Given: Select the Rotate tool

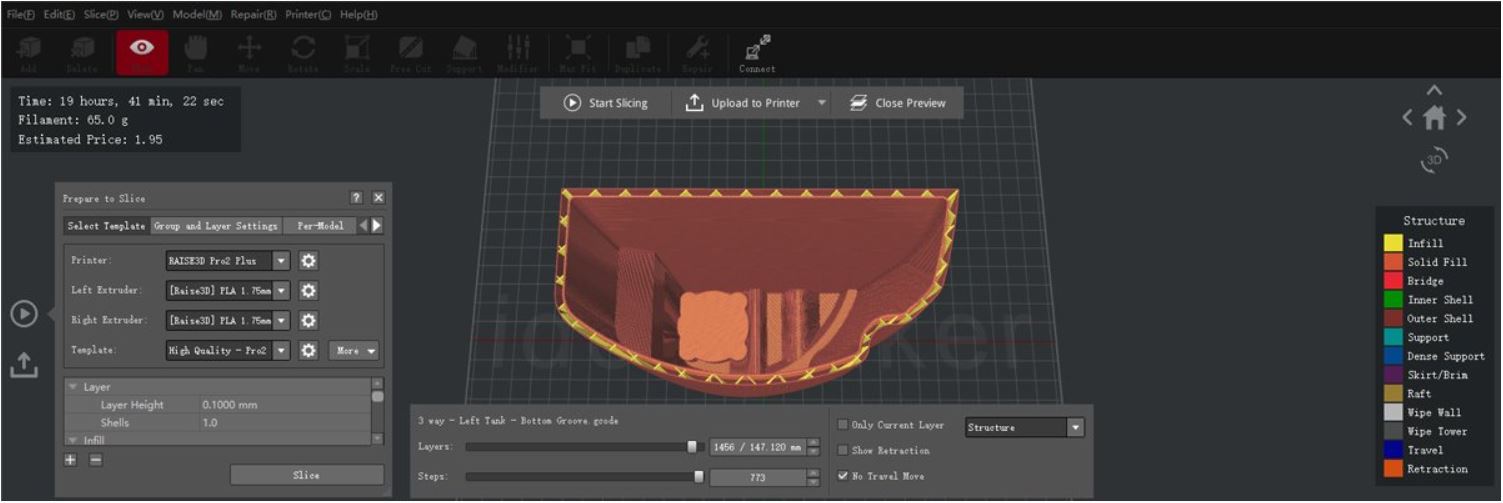Looking at the screenshot, I should (303, 52).
